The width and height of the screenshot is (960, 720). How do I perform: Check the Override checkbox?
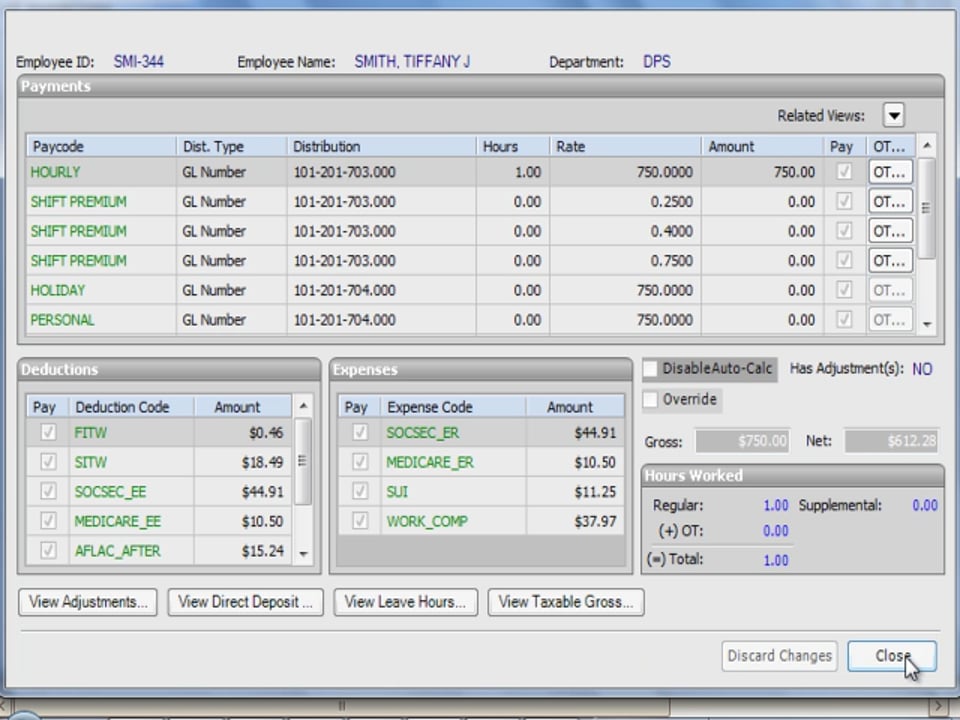(x=651, y=399)
